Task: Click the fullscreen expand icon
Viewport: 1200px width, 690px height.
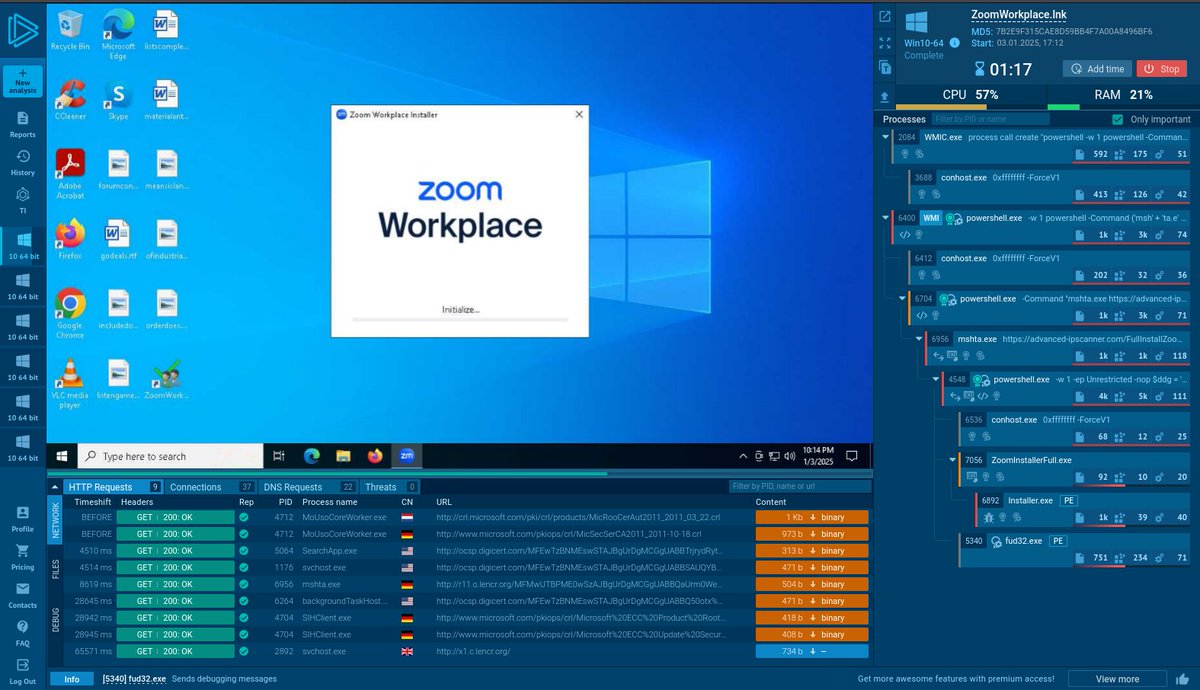Action: [885, 43]
